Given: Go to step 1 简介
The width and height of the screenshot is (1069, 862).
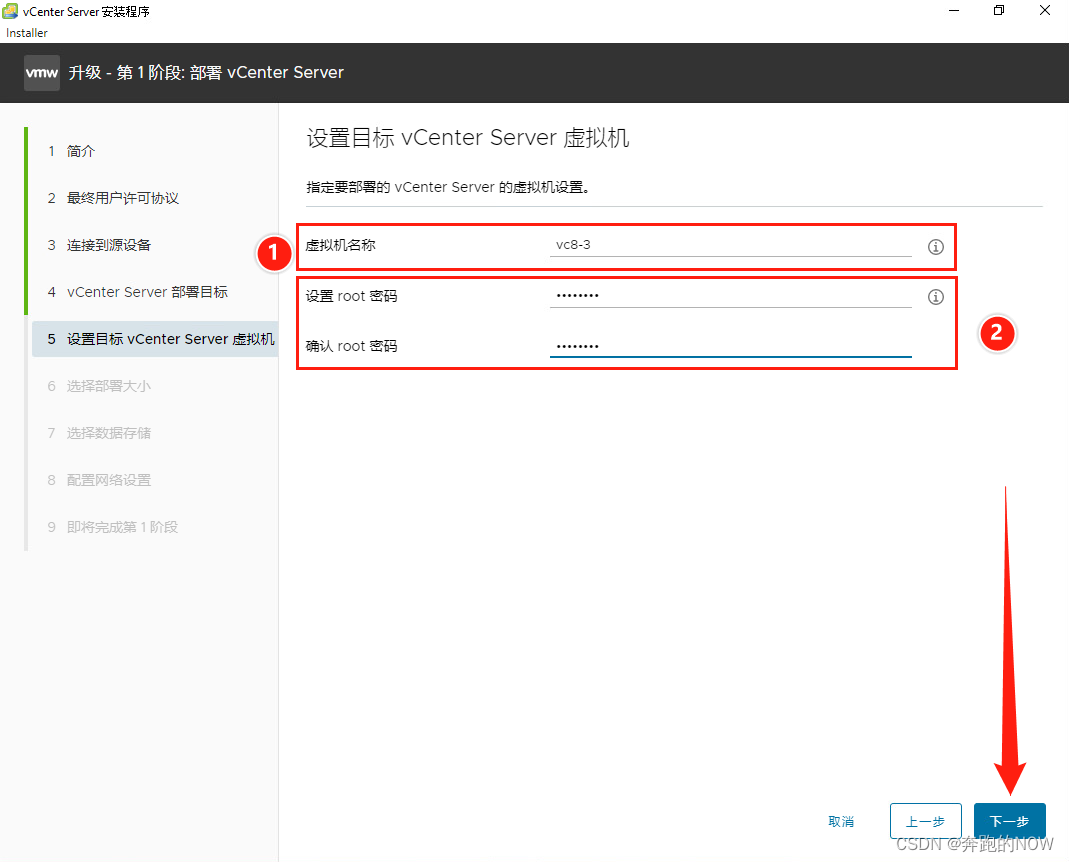Looking at the screenshot, I should [x=71, y=151].
